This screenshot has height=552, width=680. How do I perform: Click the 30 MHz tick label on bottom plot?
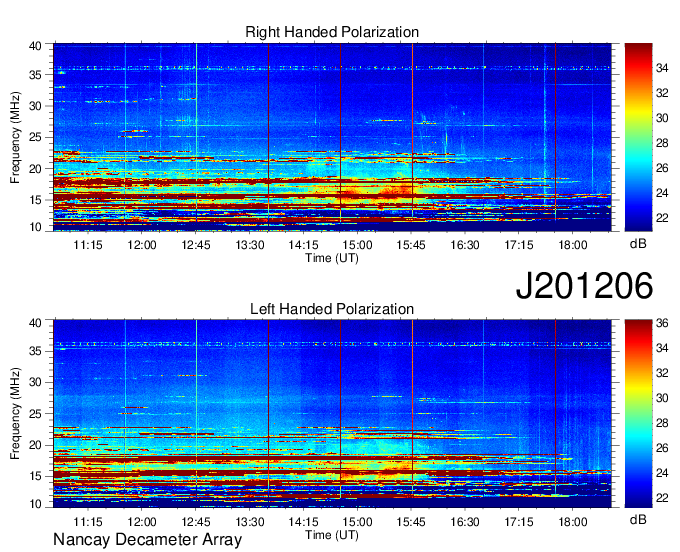[36, 383]
